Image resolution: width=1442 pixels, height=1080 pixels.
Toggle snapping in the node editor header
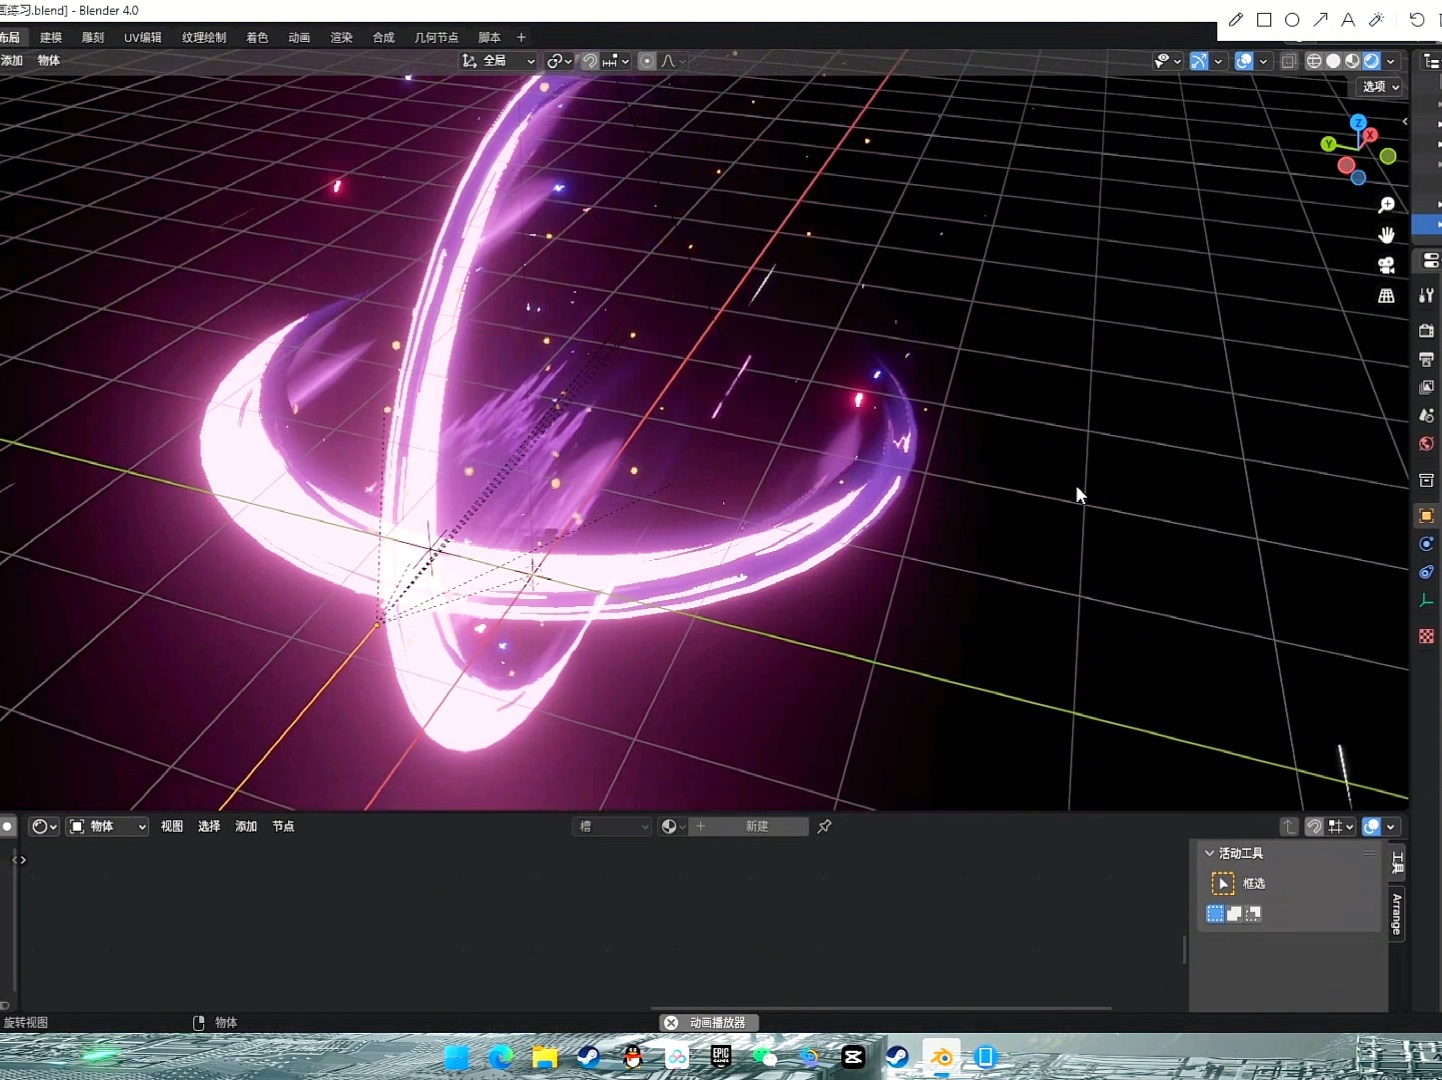coord(1314,826)
